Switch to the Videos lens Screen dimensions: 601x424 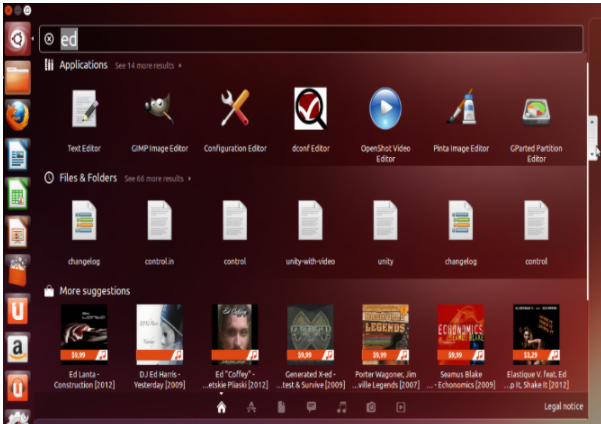pos(401,407)
